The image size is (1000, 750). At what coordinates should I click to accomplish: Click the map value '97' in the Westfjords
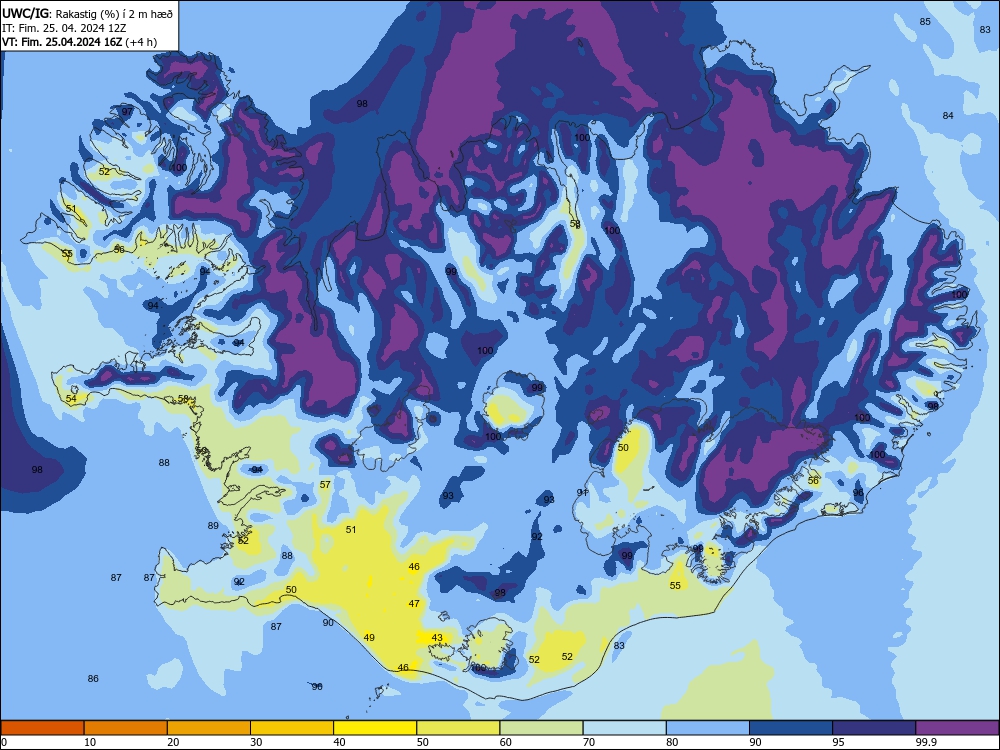tap(127, 112)
